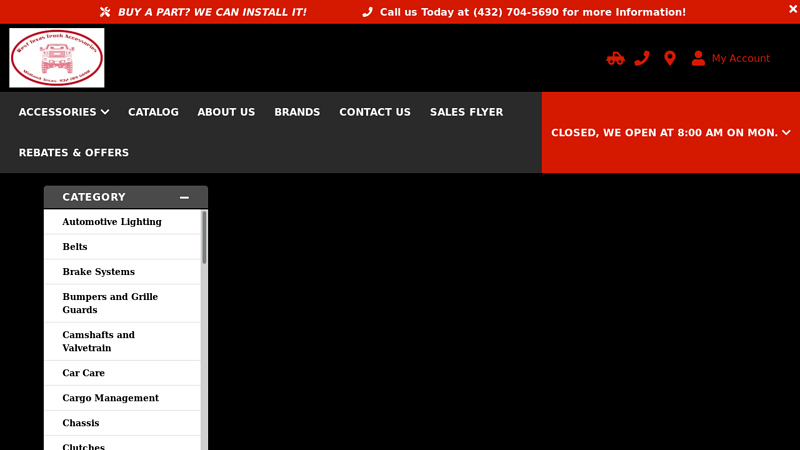Open the My Account link
This screenshot has height=450, width=800.
(x=741, y=58)
